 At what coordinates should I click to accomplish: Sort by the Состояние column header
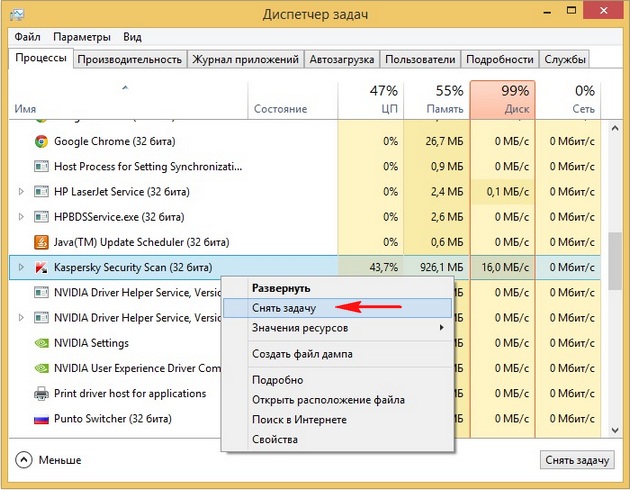click(292, 100)
